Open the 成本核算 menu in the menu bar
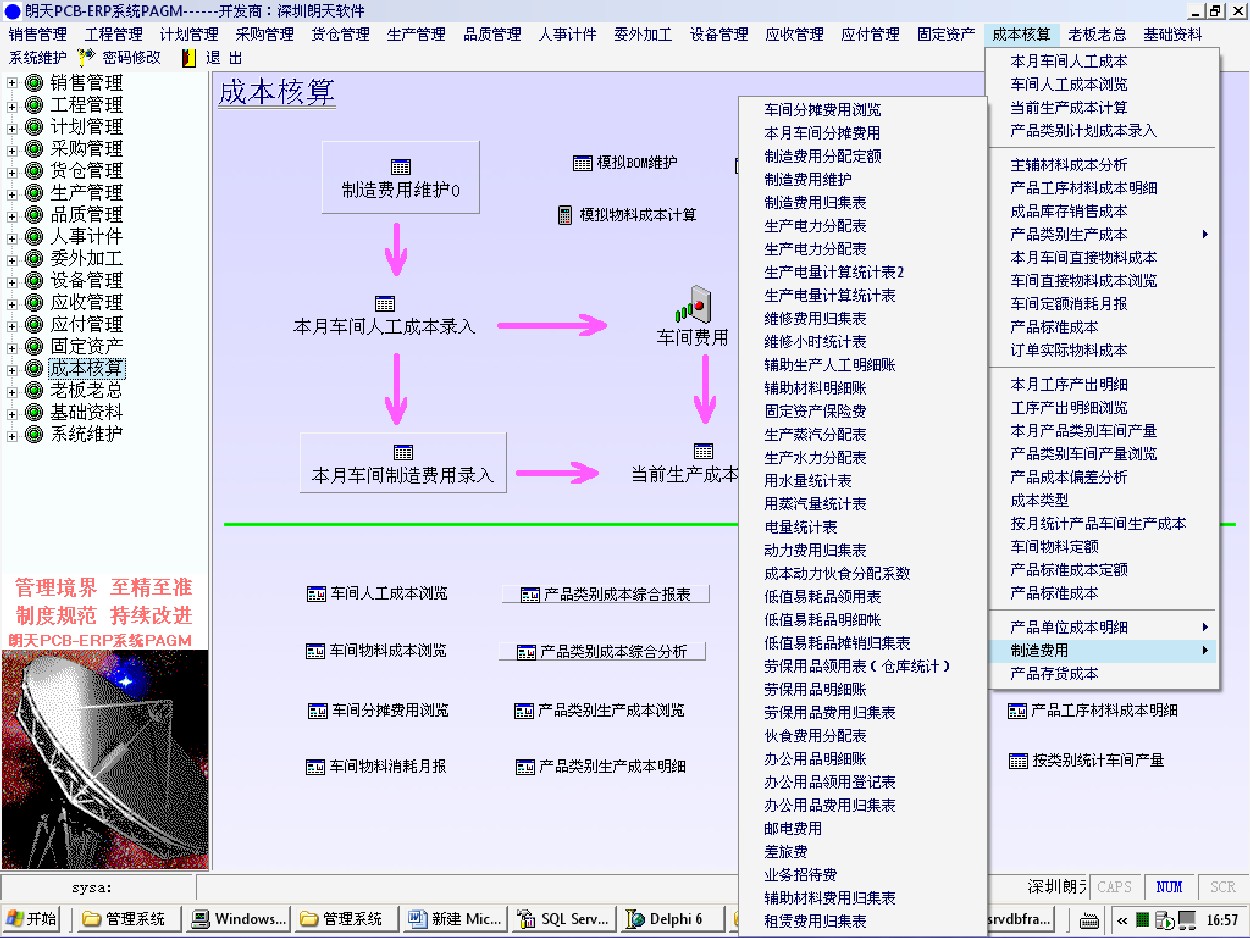Viewport: 1250px width, 938px height. coord(1021,34)
